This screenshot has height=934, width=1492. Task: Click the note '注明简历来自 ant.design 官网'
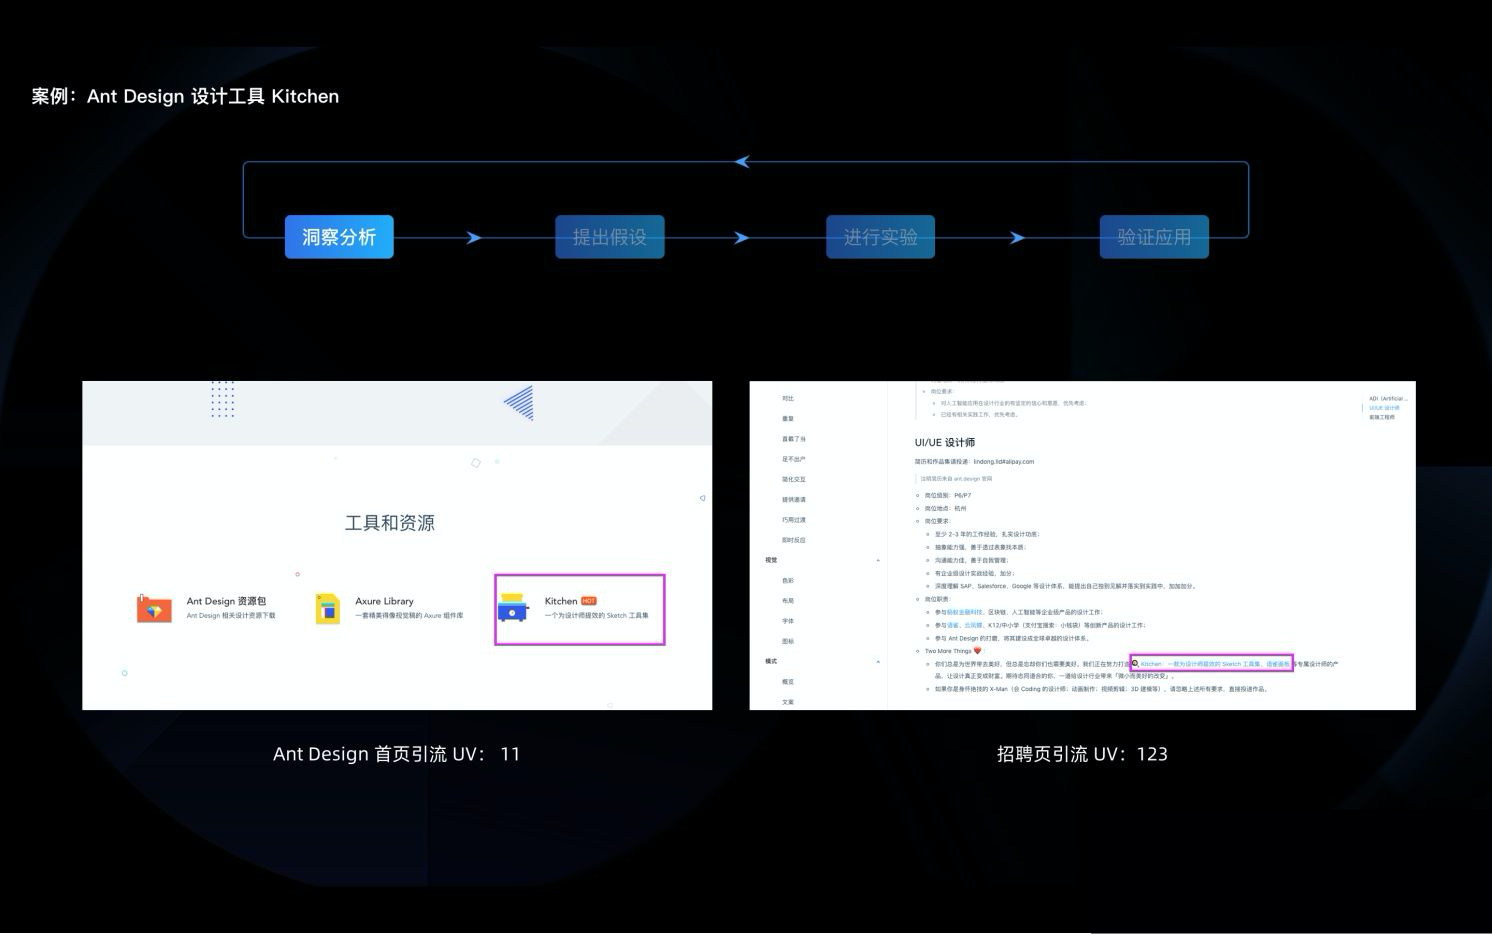[957, 479]
